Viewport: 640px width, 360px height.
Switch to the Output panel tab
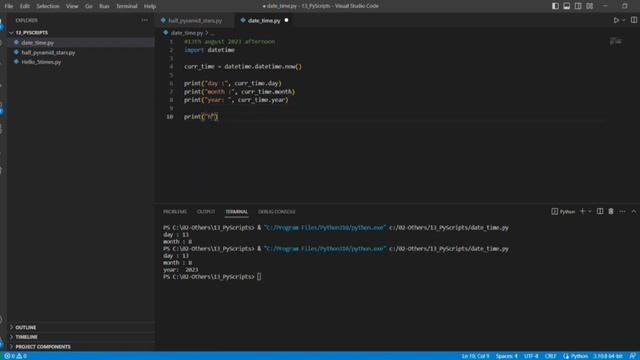(206, 212)
